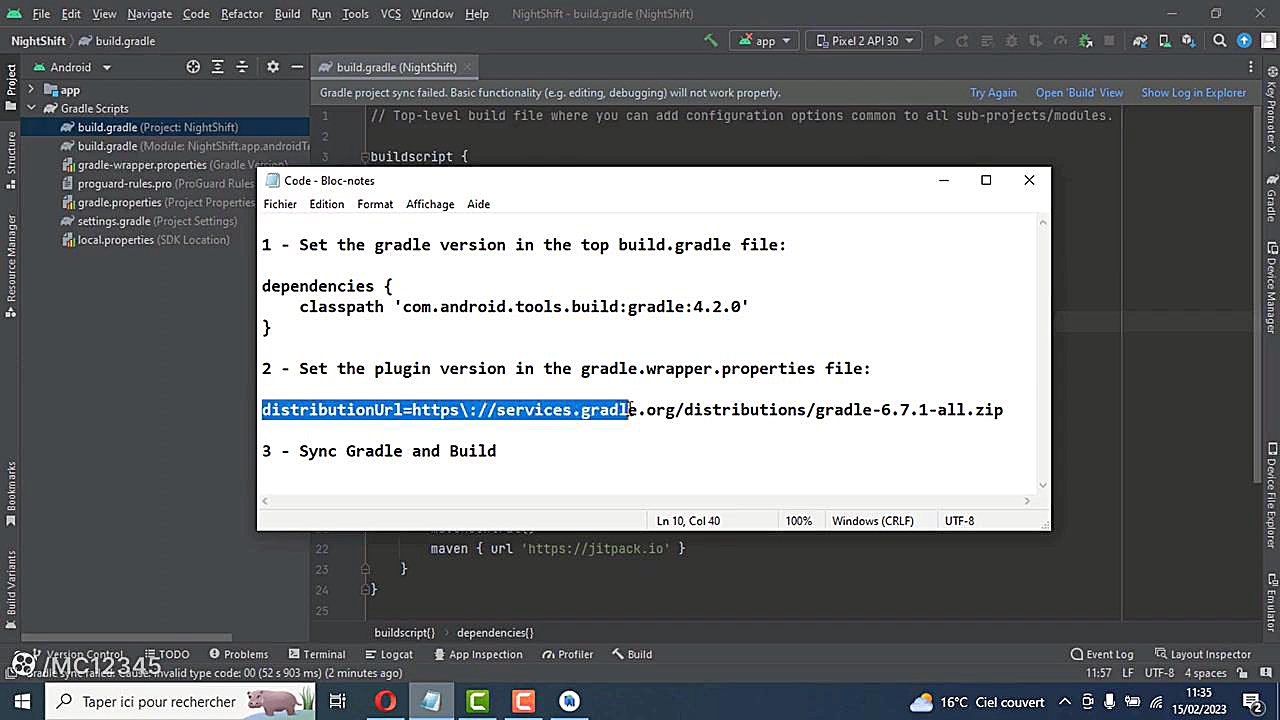Open the Refactor menu in Android Studio
Image resolution: width=1280 pixels, height=720 pixels.
(x=242, y=14)
